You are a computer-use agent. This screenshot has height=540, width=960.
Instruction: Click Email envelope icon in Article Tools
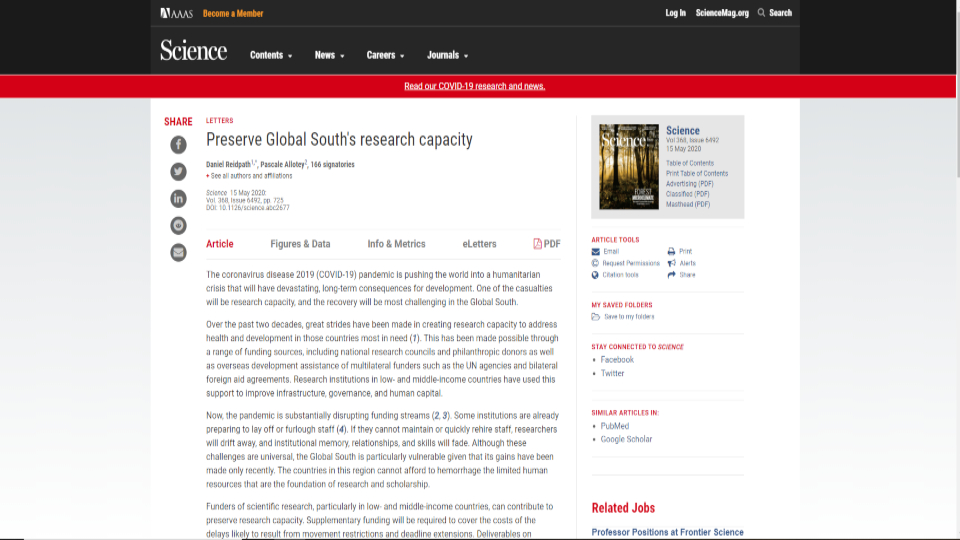(x=596, y=252)
